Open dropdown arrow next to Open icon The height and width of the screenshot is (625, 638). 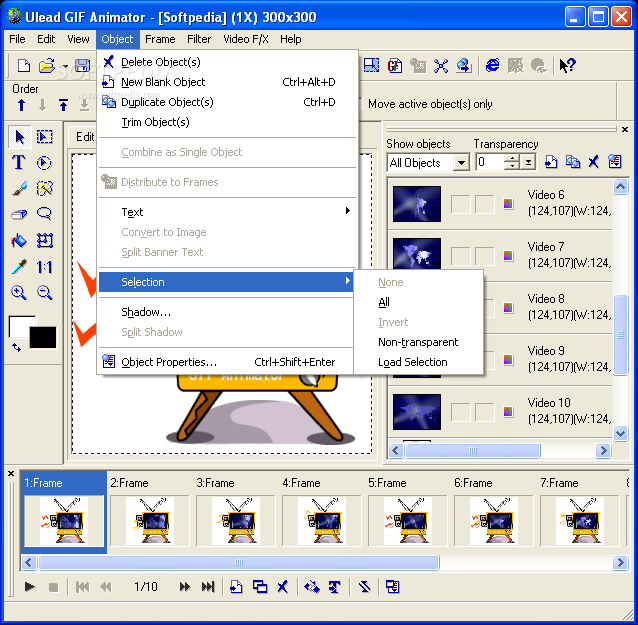coord(65,66)
